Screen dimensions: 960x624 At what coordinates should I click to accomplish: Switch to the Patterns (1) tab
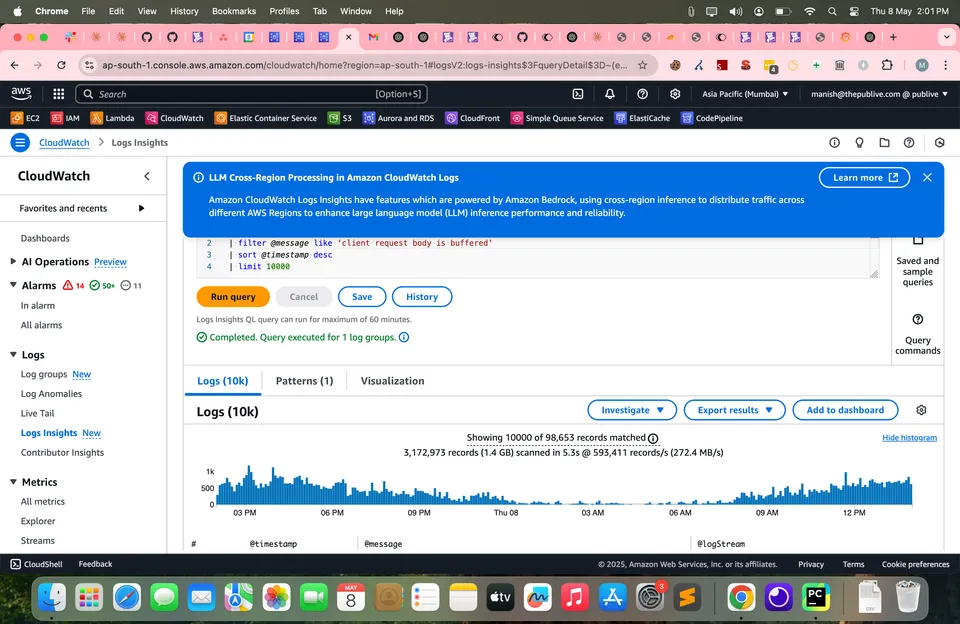point(304,381)
